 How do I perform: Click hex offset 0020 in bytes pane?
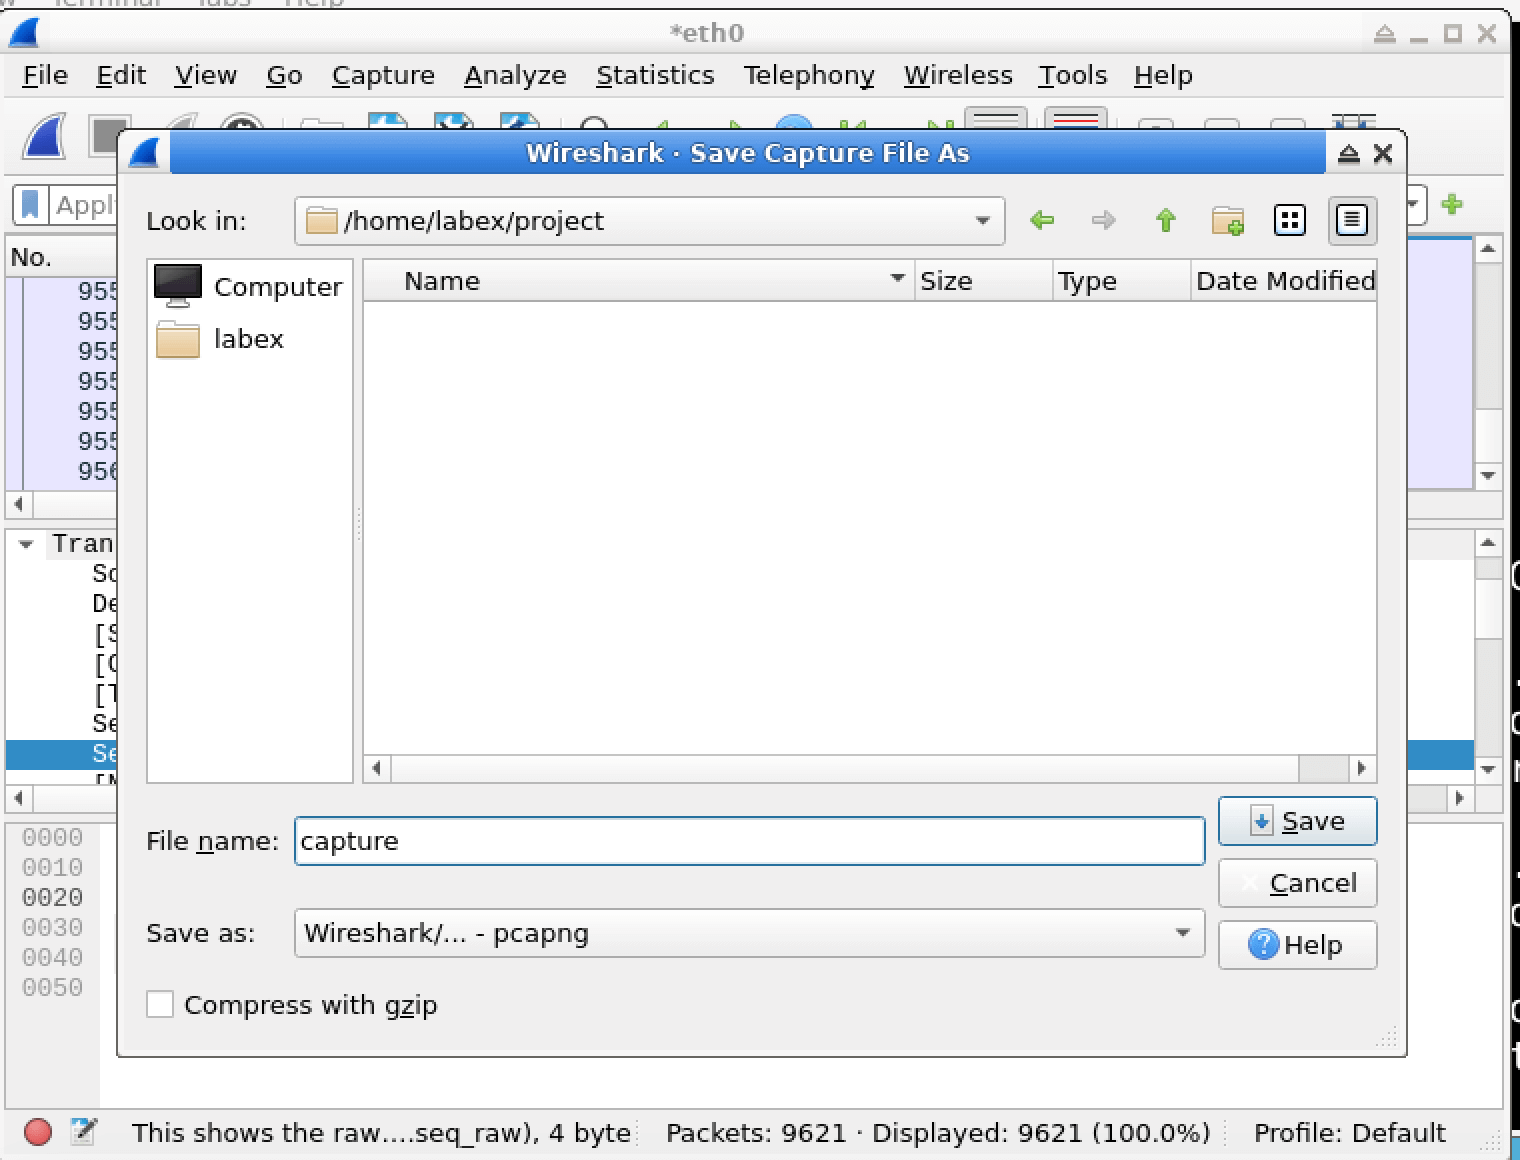pos(52,897)
